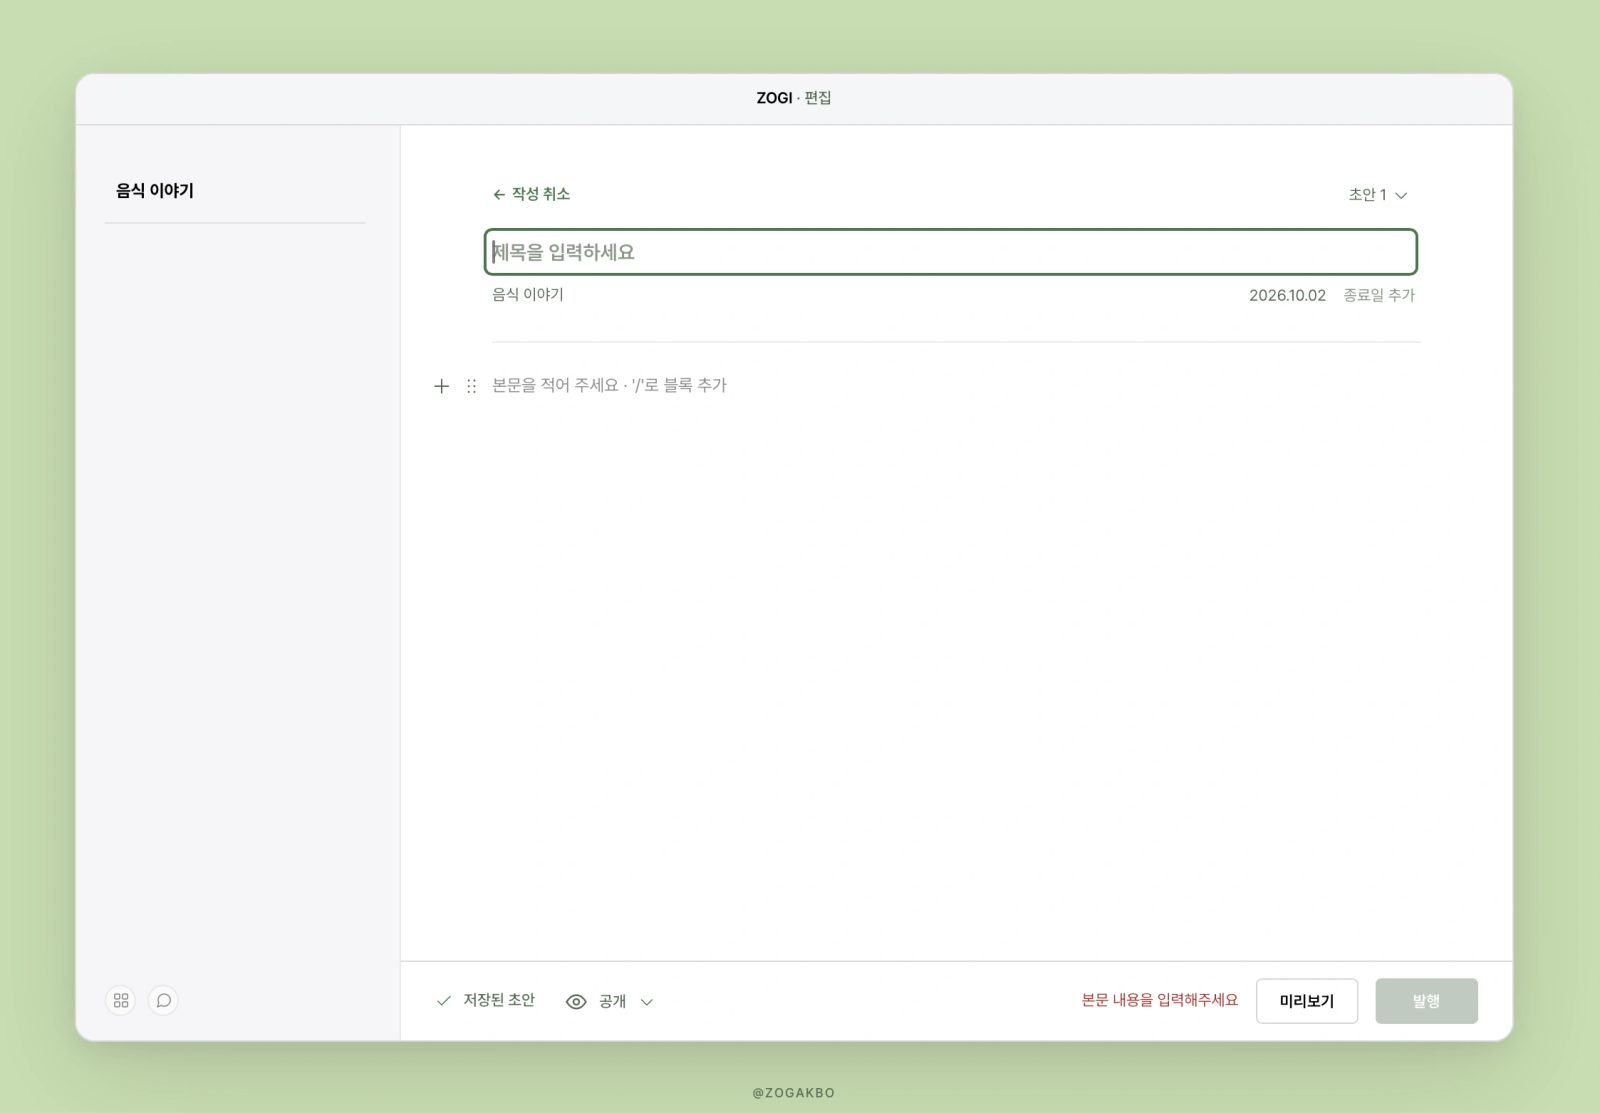Click the date 2026.10.02

click(1287, 295)
